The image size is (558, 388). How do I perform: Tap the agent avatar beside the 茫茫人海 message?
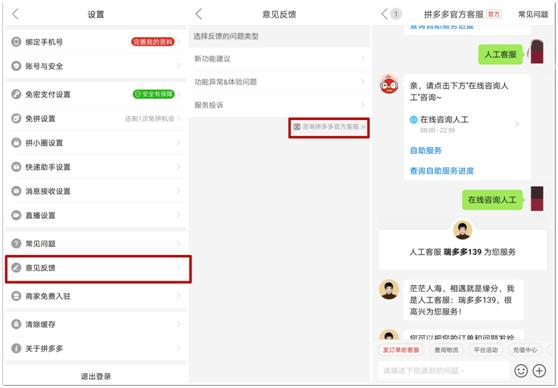click(x=389, y=289)
